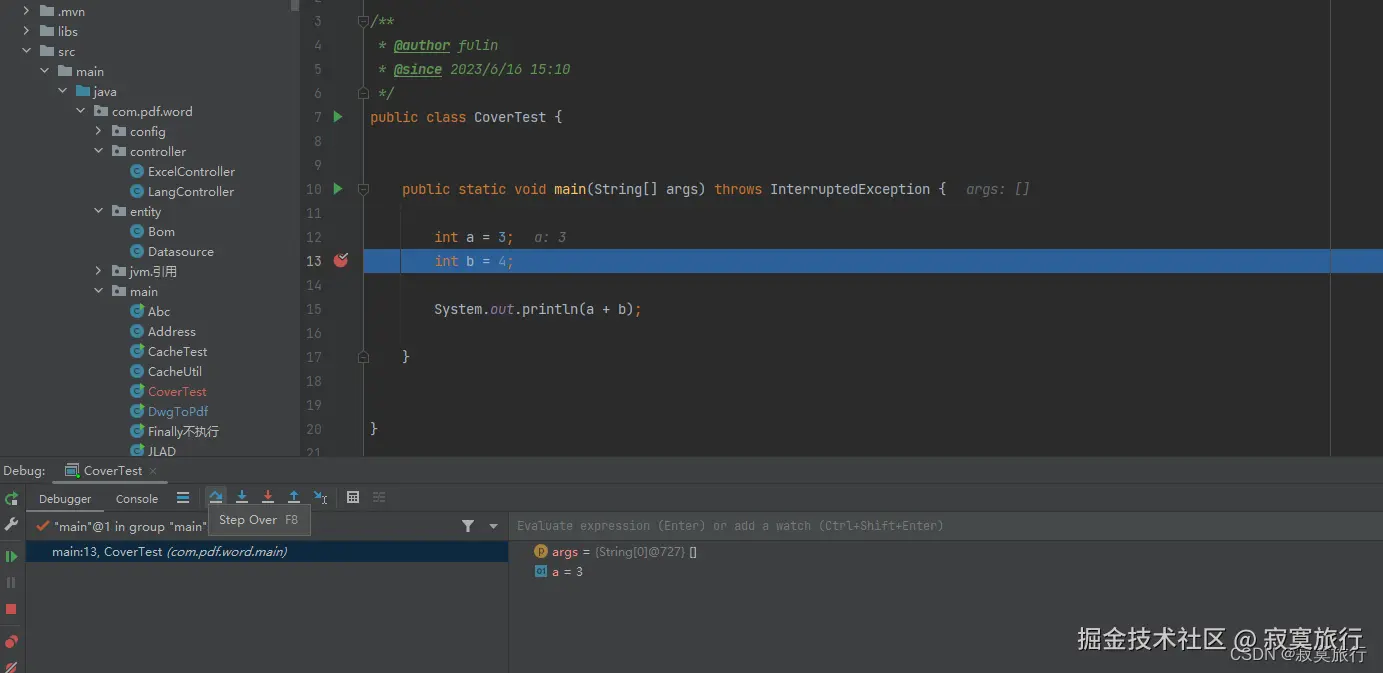Expand the .mvn folder
The width and height of the screenshot is (1383, 673).
(27, 12)
